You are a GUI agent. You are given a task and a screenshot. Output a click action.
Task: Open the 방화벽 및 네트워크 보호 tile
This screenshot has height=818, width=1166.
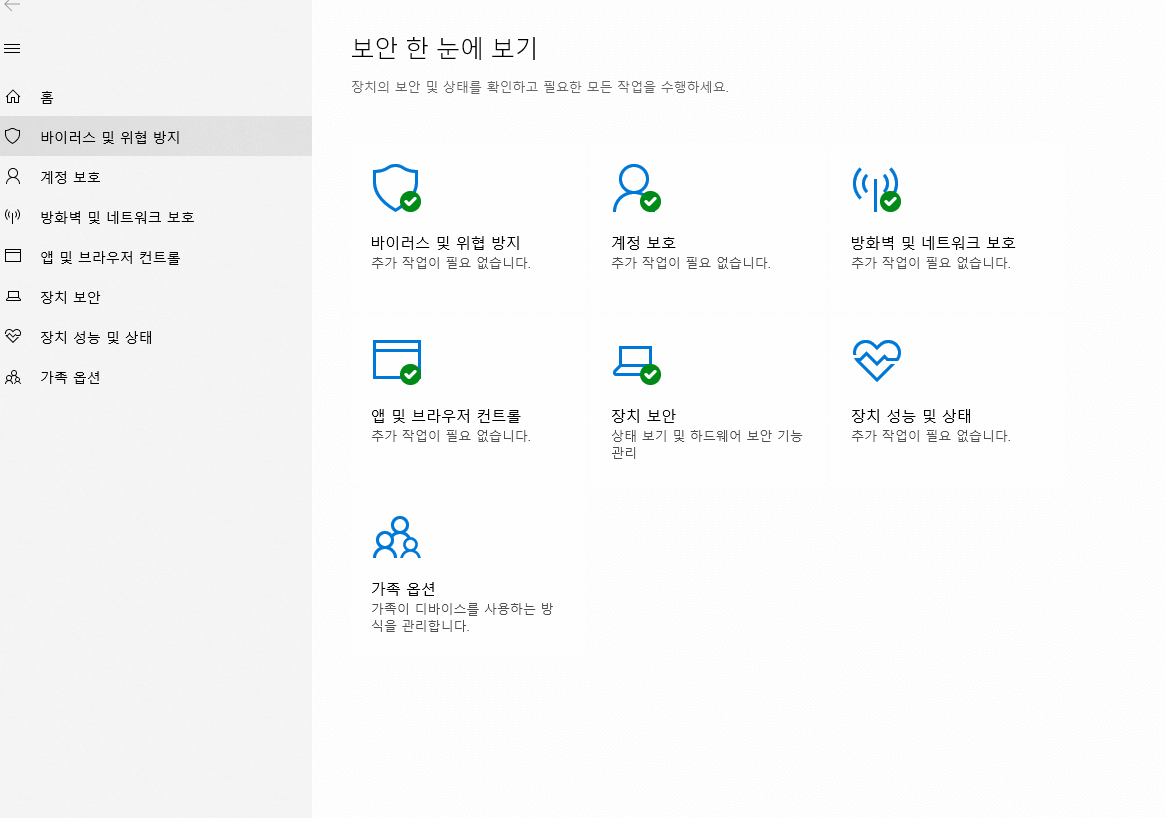(932, 242)
